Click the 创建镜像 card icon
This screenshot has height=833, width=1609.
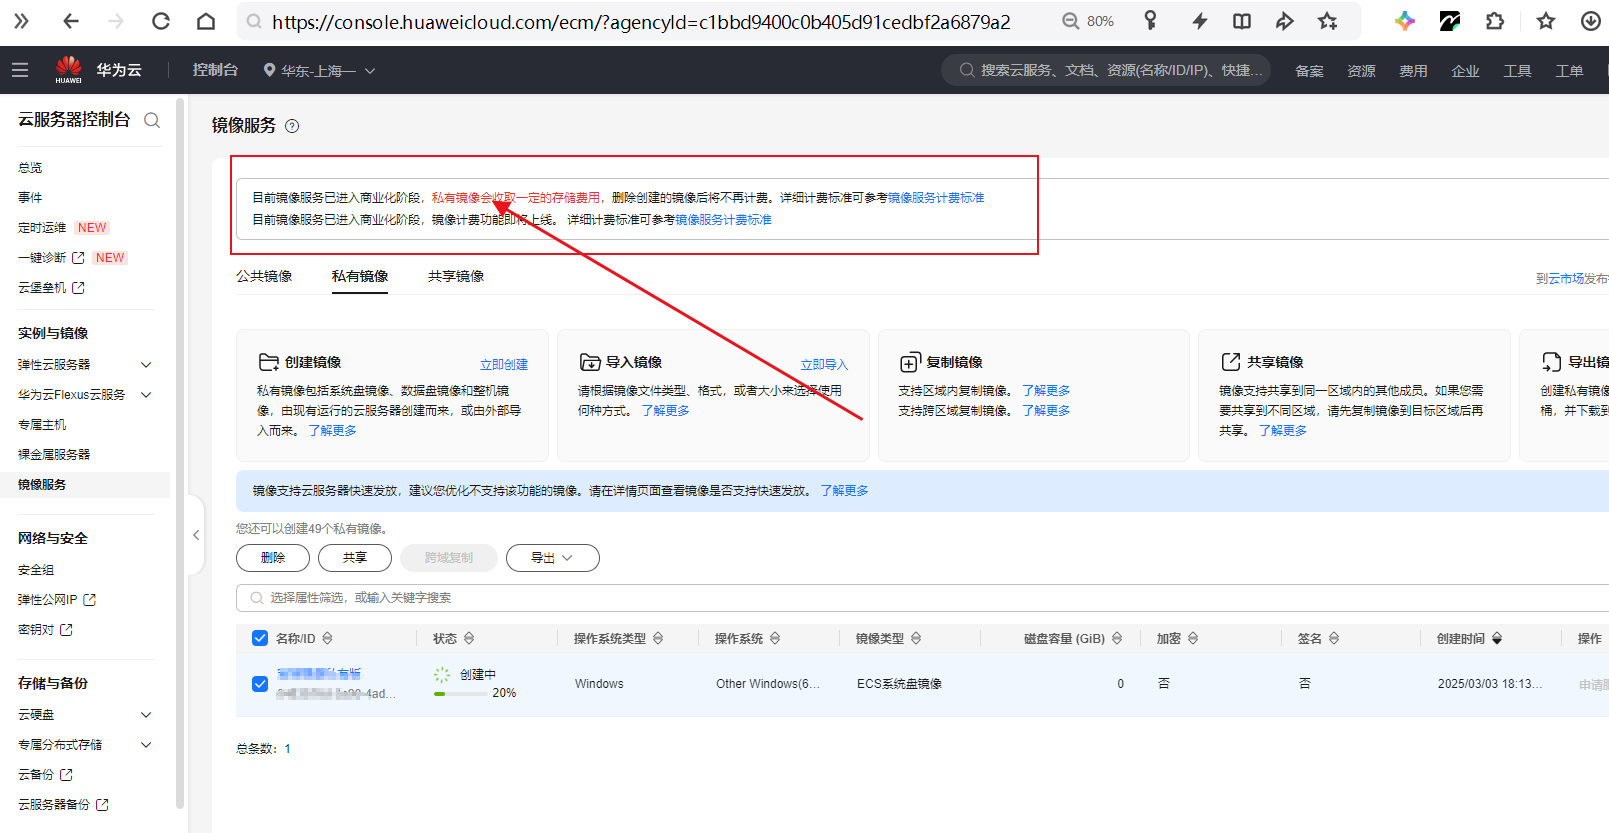click(x=268, y=362)
